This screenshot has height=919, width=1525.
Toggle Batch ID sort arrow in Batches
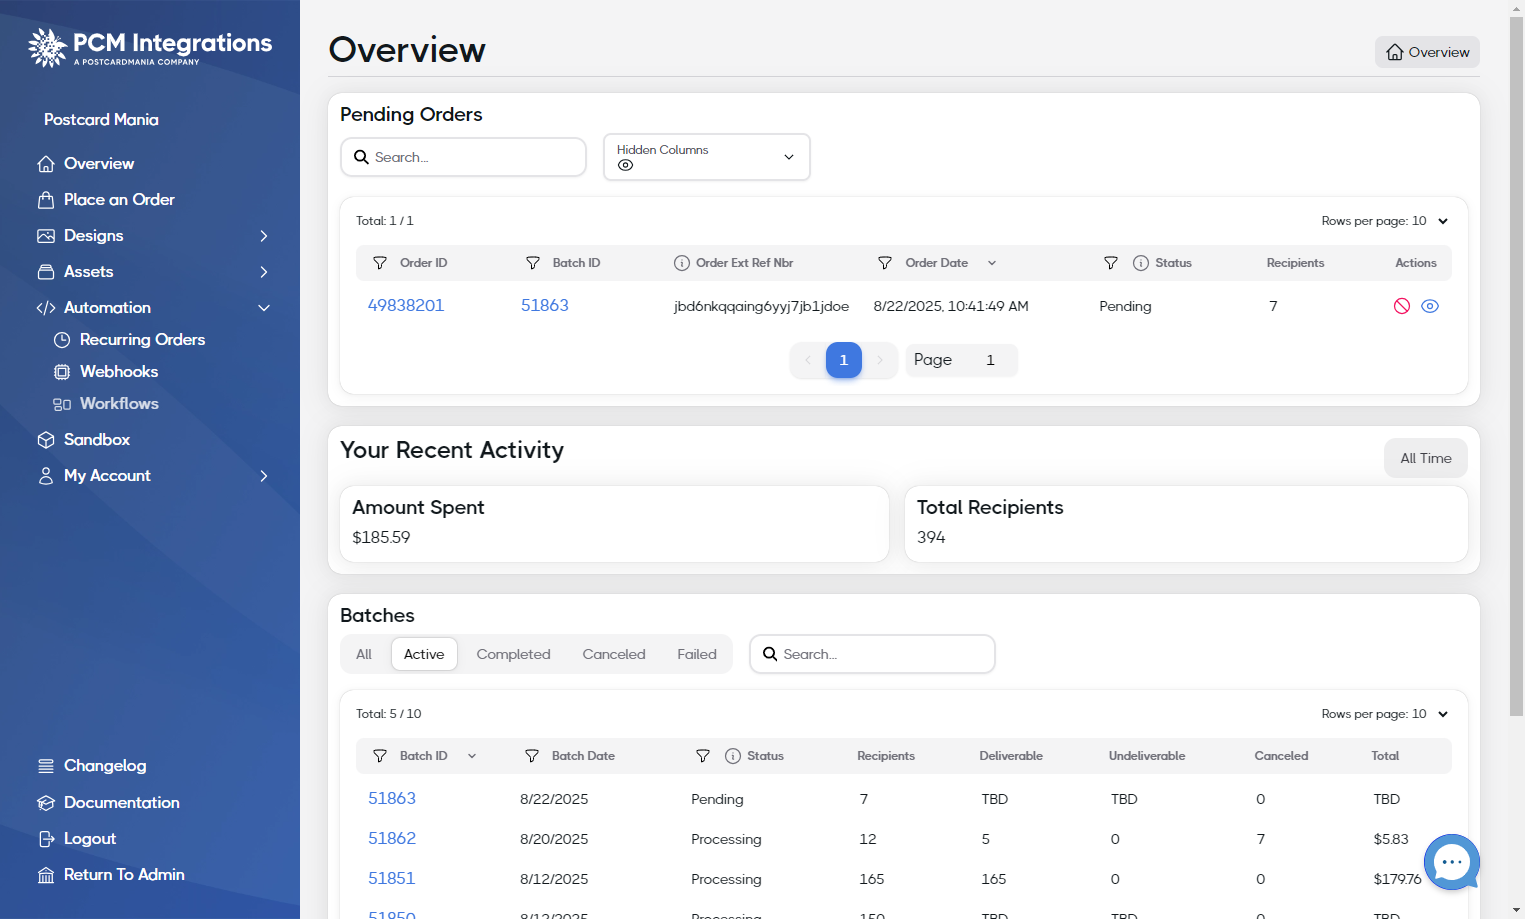tap(472, 756)
